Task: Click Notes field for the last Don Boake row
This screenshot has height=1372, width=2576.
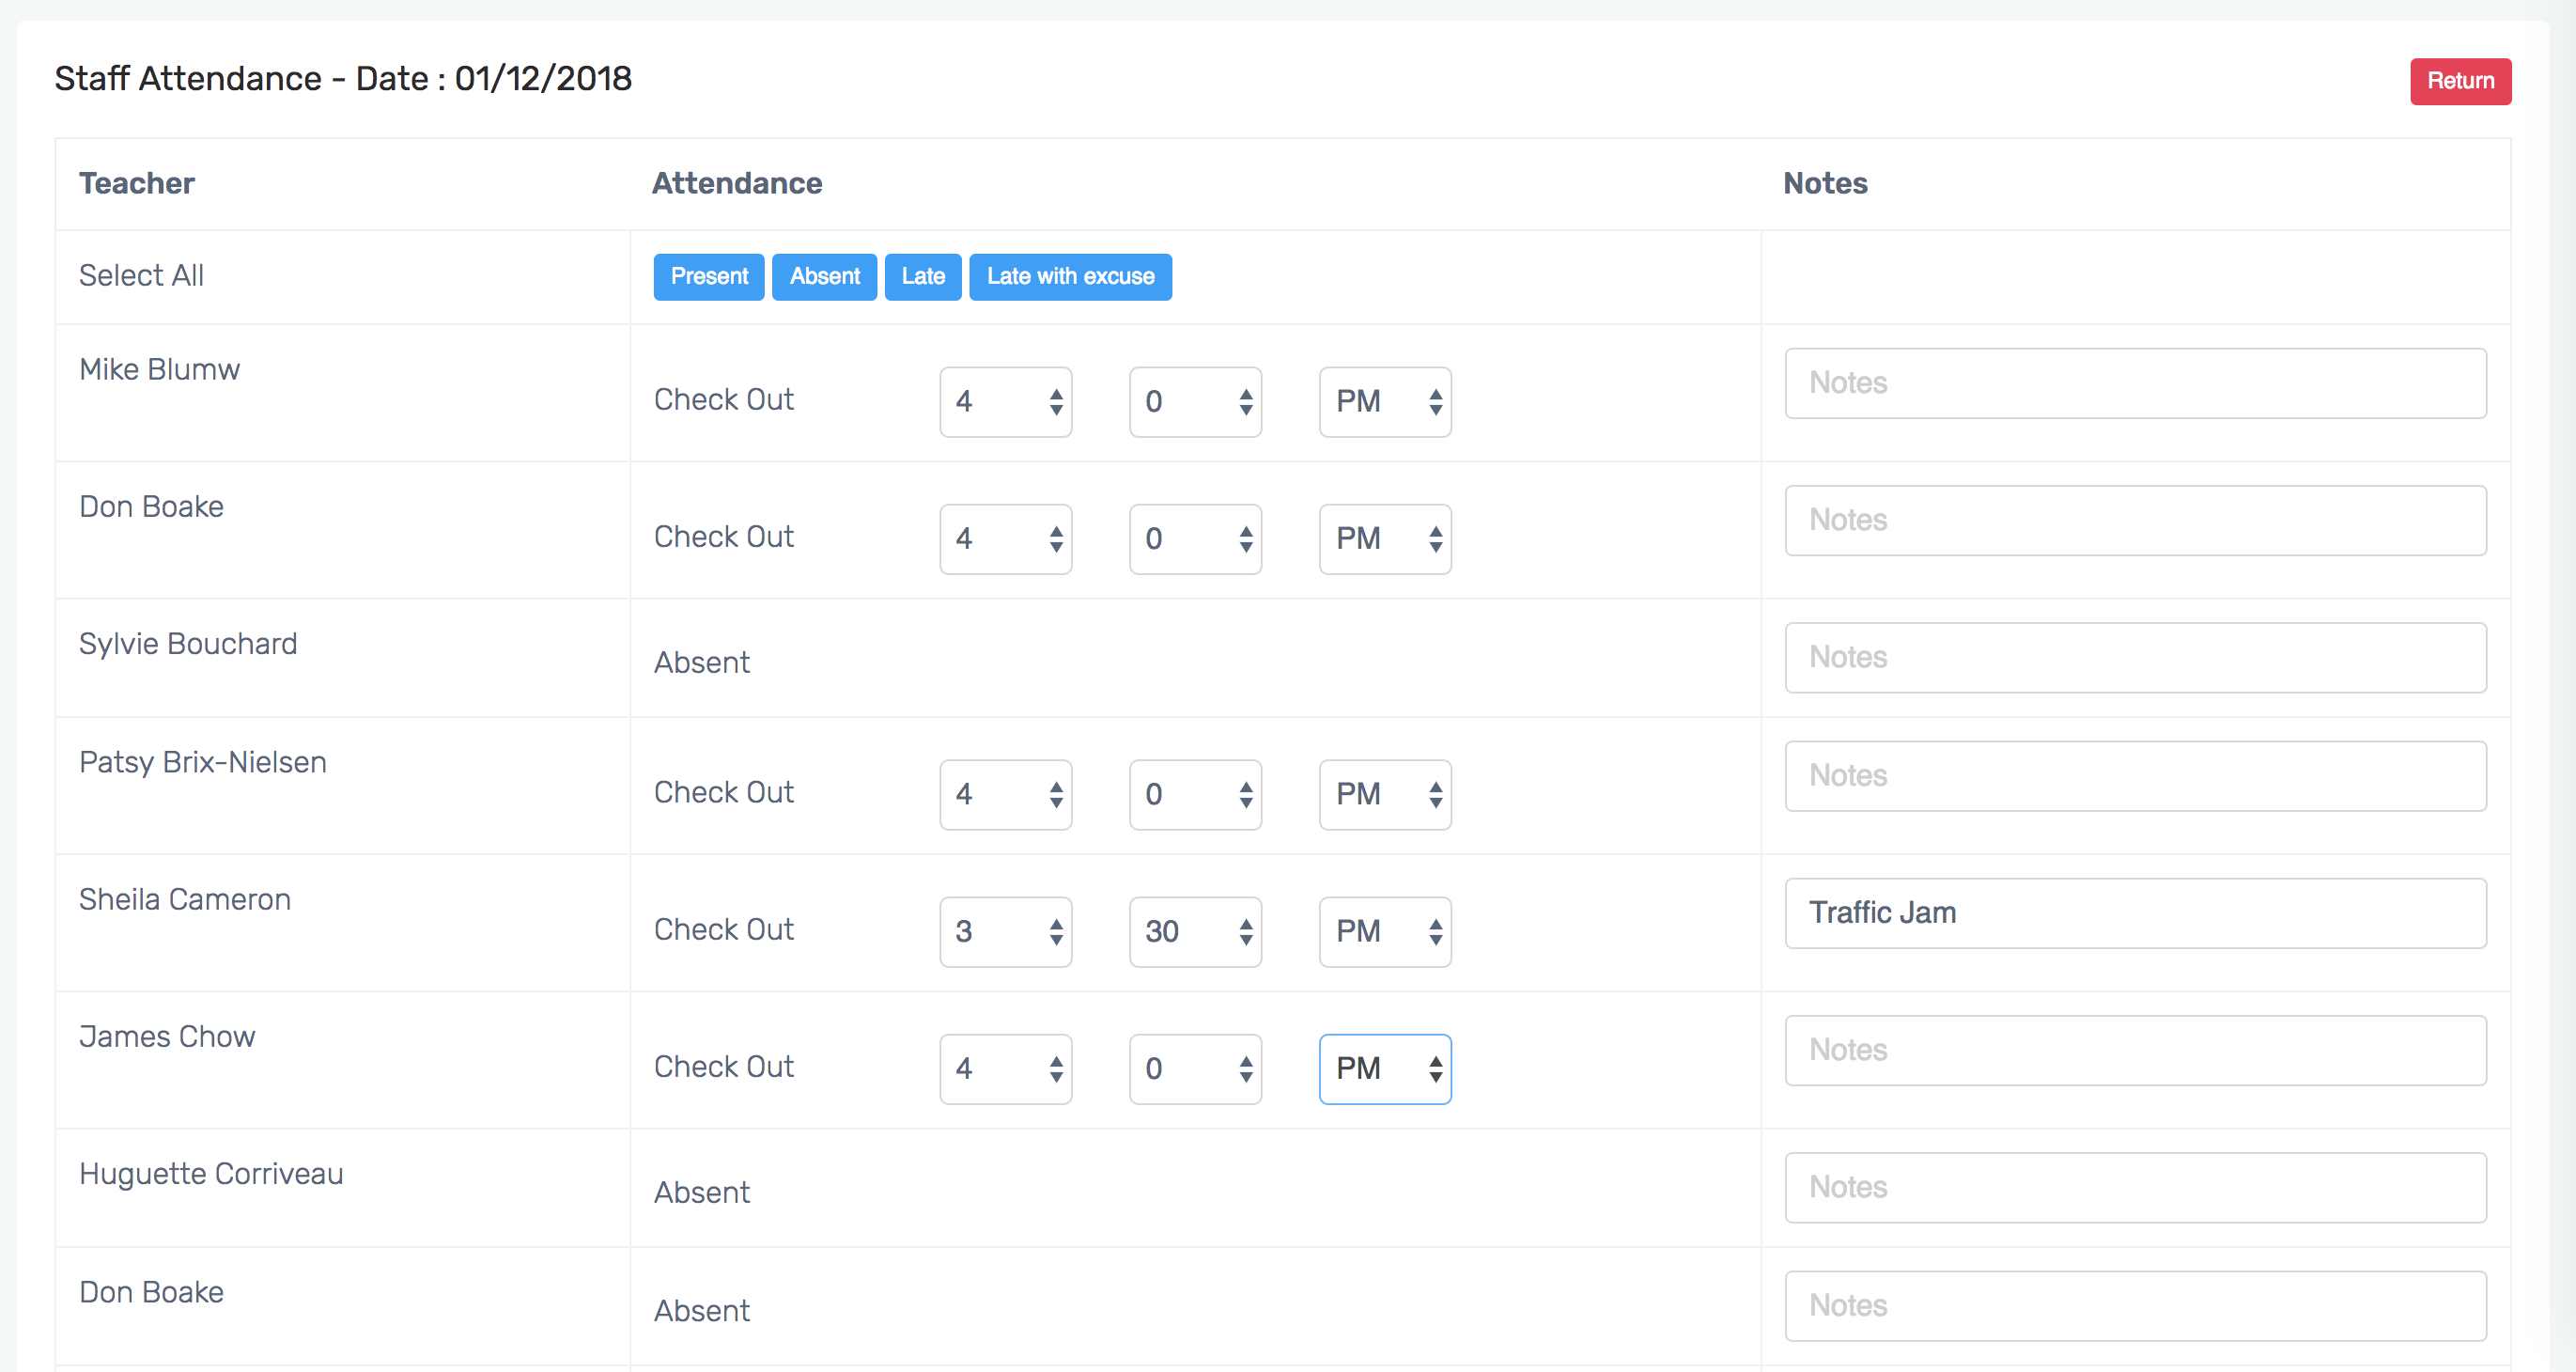Action: [2135, 1306]
